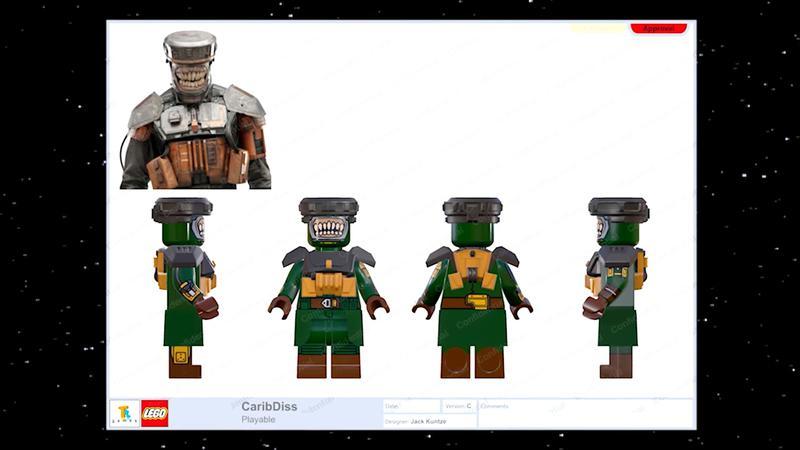Select the right side view minifigure

click(x=616, y=288)
